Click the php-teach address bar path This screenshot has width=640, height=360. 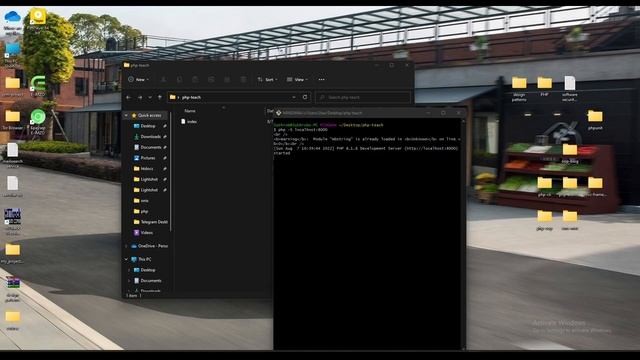[191, 97]
